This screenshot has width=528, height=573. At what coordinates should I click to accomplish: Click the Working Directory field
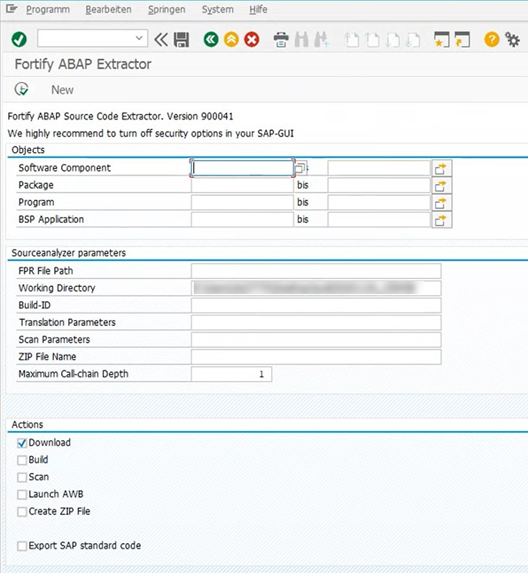point(316,288)
